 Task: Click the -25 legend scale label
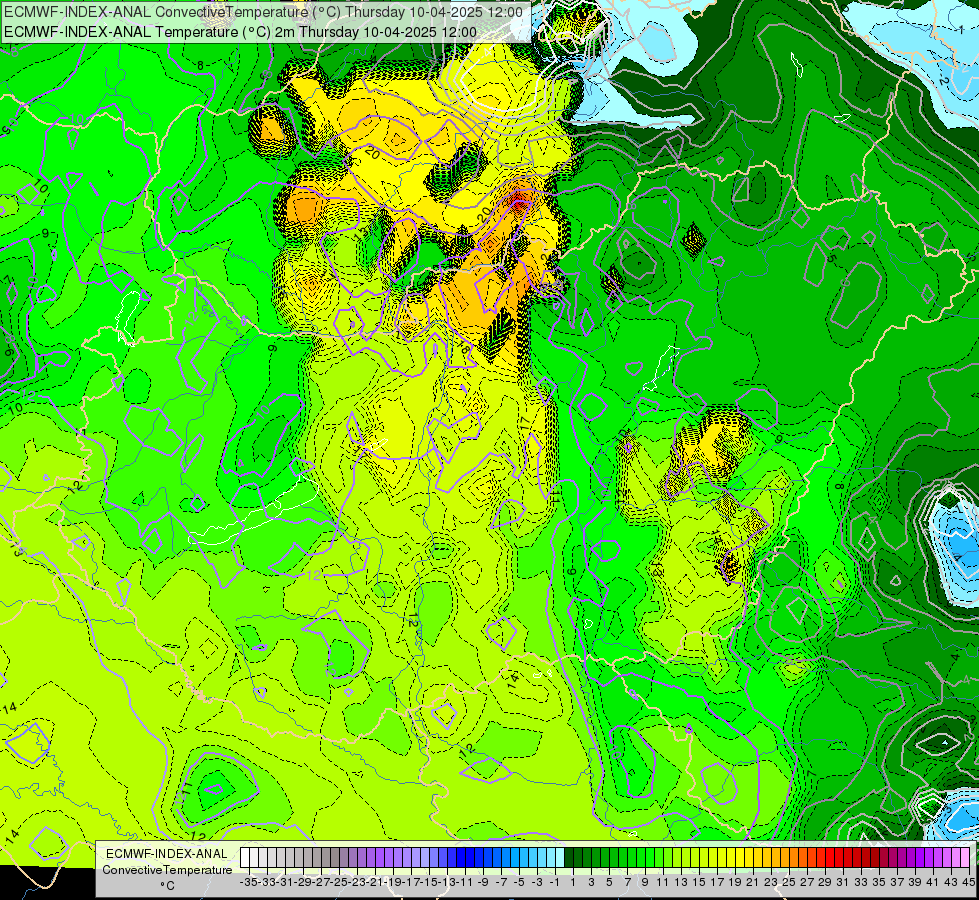338,883
